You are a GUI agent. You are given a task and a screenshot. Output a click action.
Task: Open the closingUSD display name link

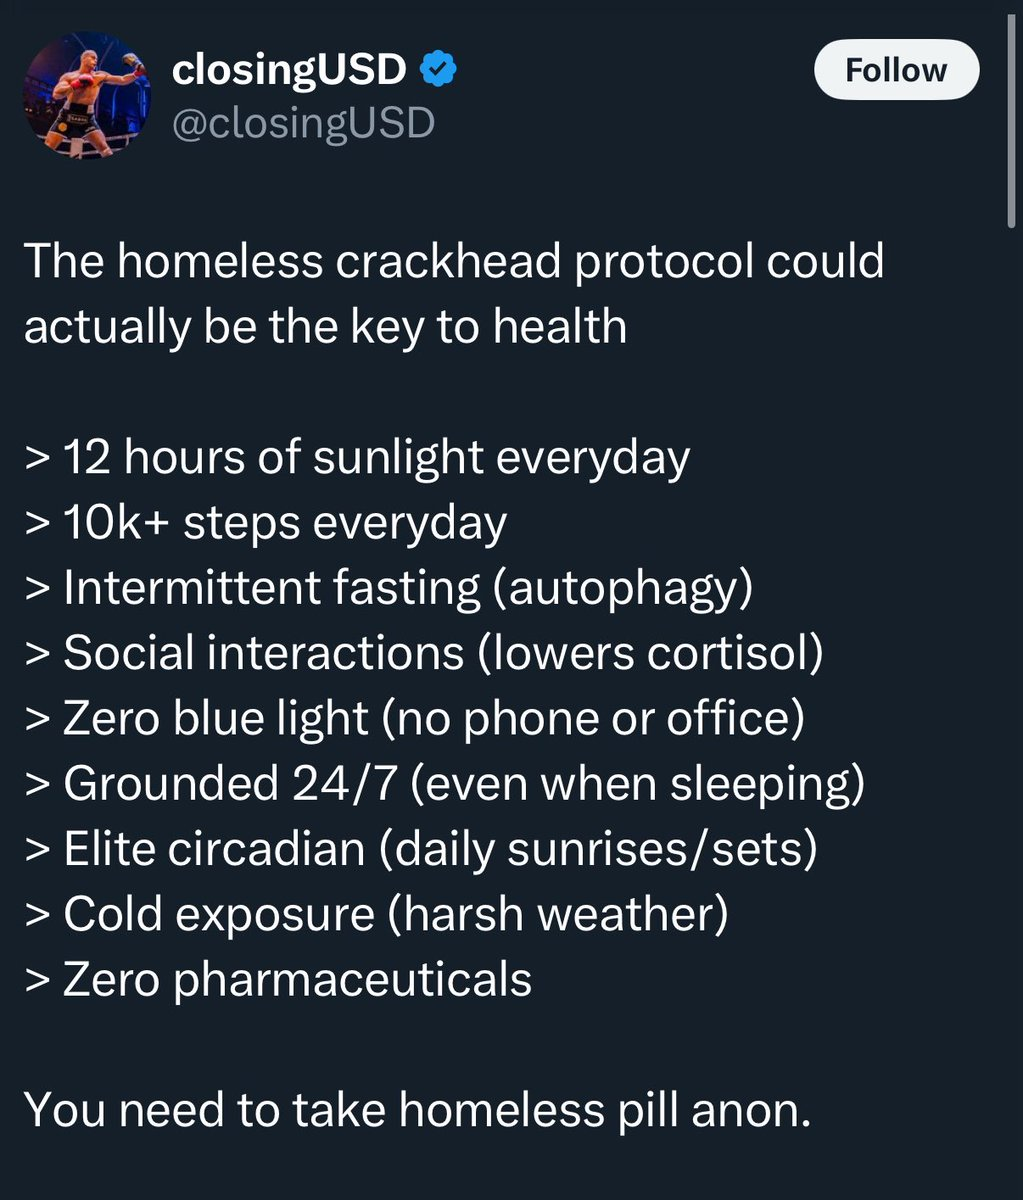[289, 70]
